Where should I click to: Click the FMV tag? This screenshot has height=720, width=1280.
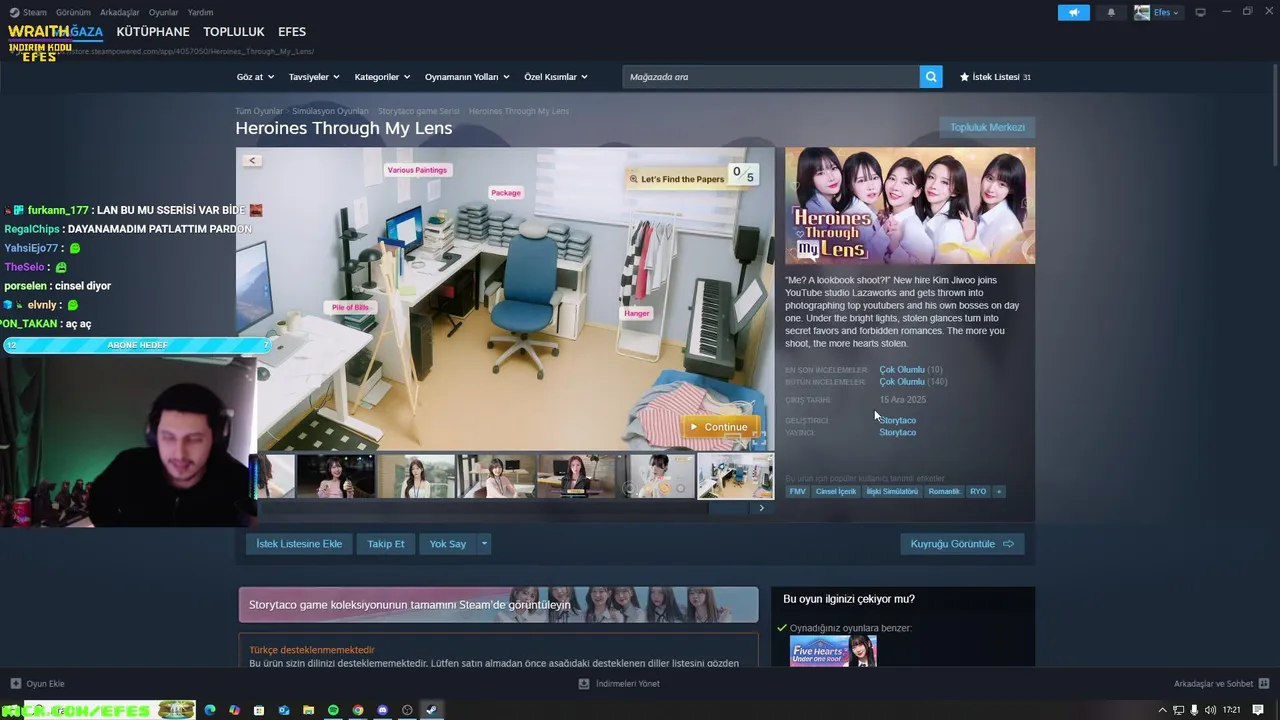pos(797,491)
